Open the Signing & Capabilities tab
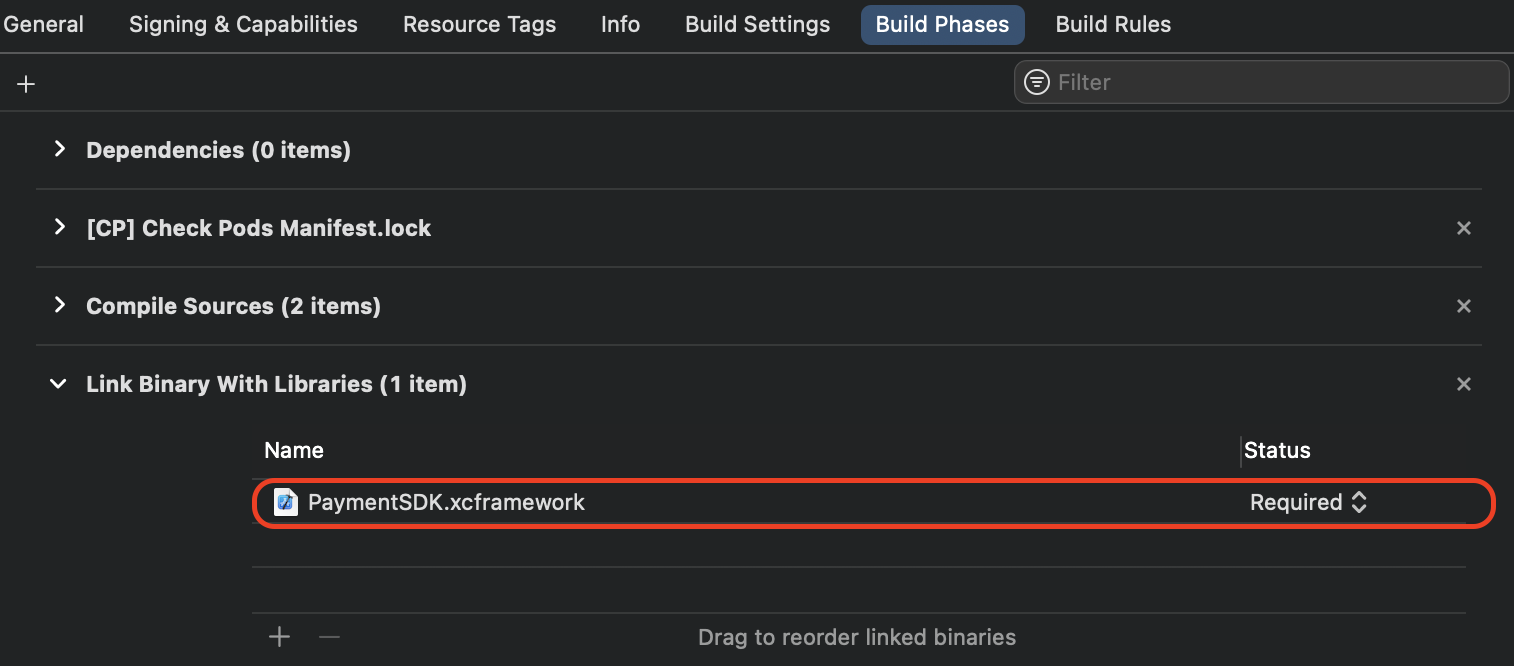Viewport: 1514px width, 666px height. pyautogui.click(x=243, y=25)
